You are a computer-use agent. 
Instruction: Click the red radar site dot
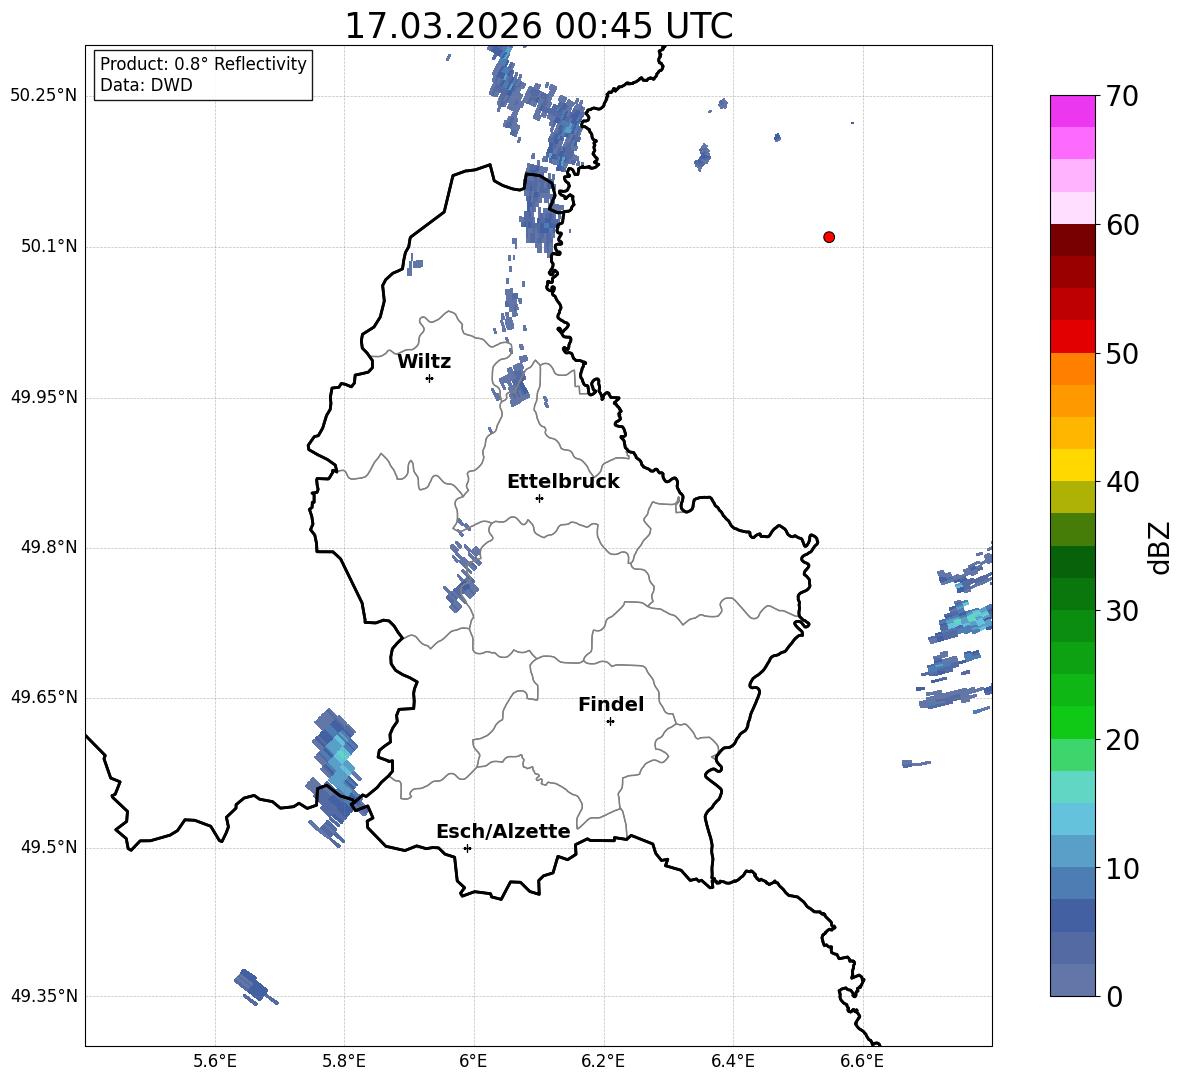[x=829, y=237]
